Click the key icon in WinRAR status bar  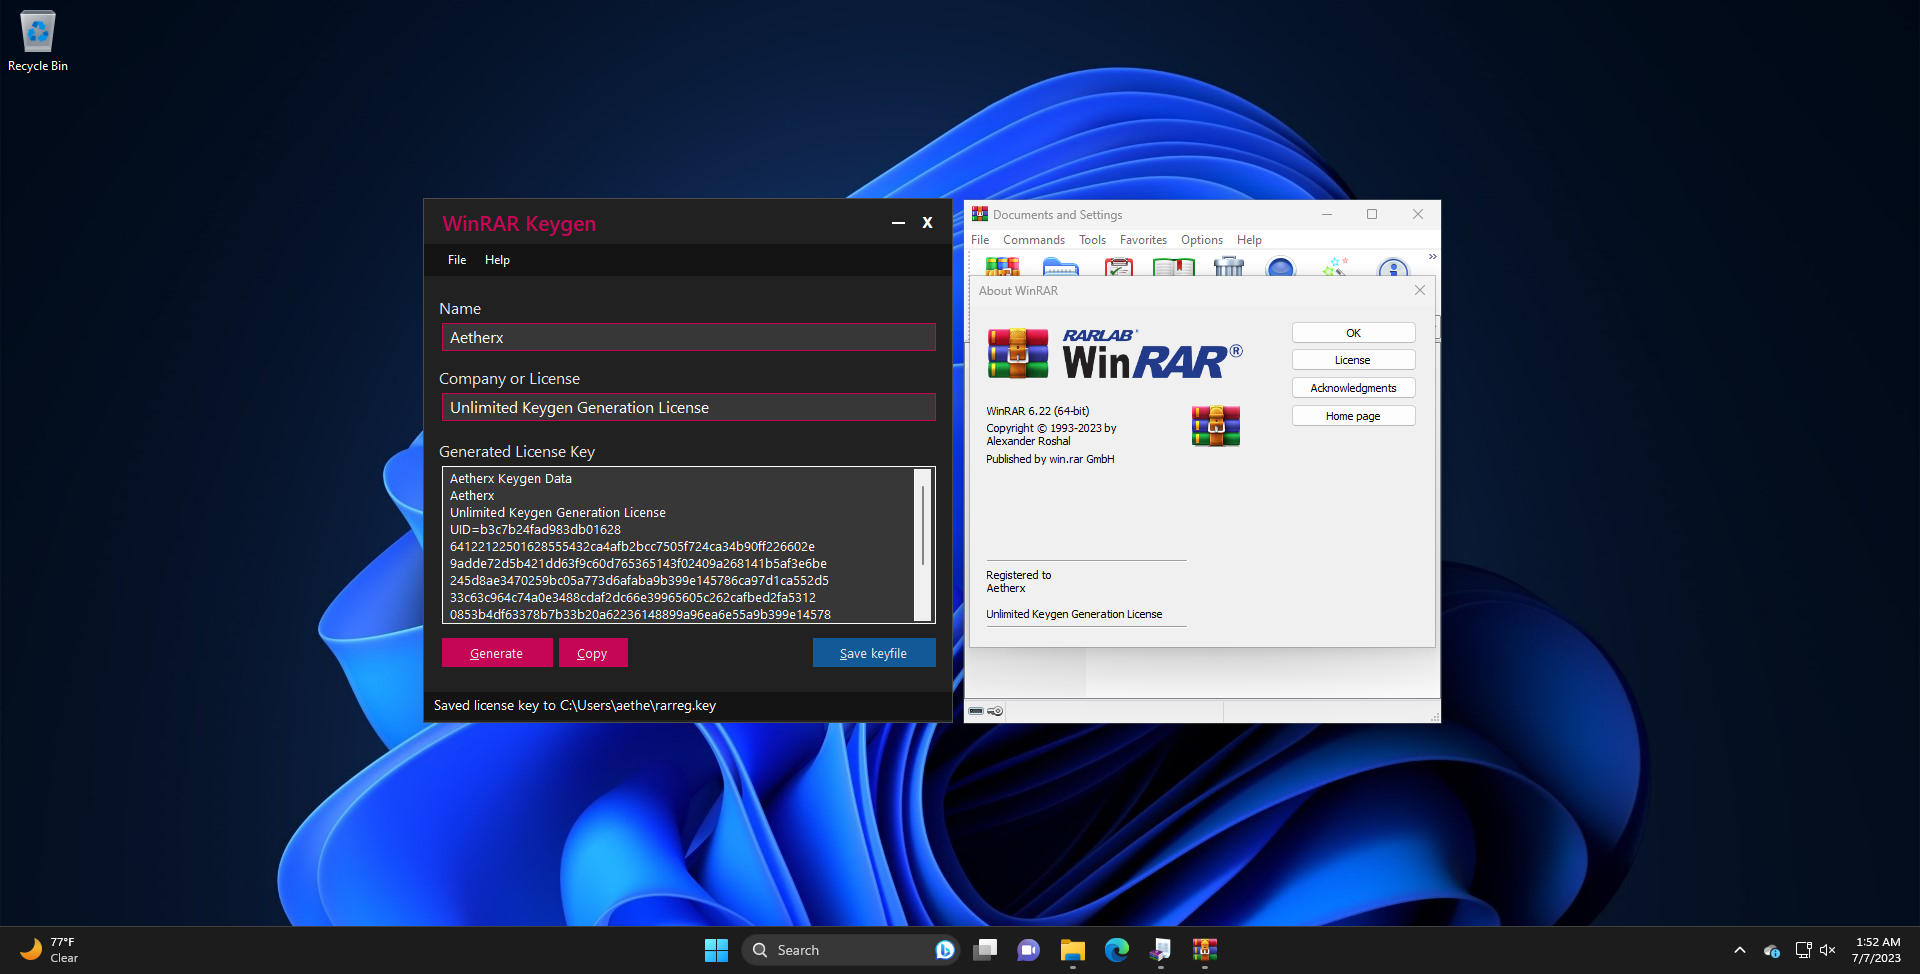[x=995, y=711]
